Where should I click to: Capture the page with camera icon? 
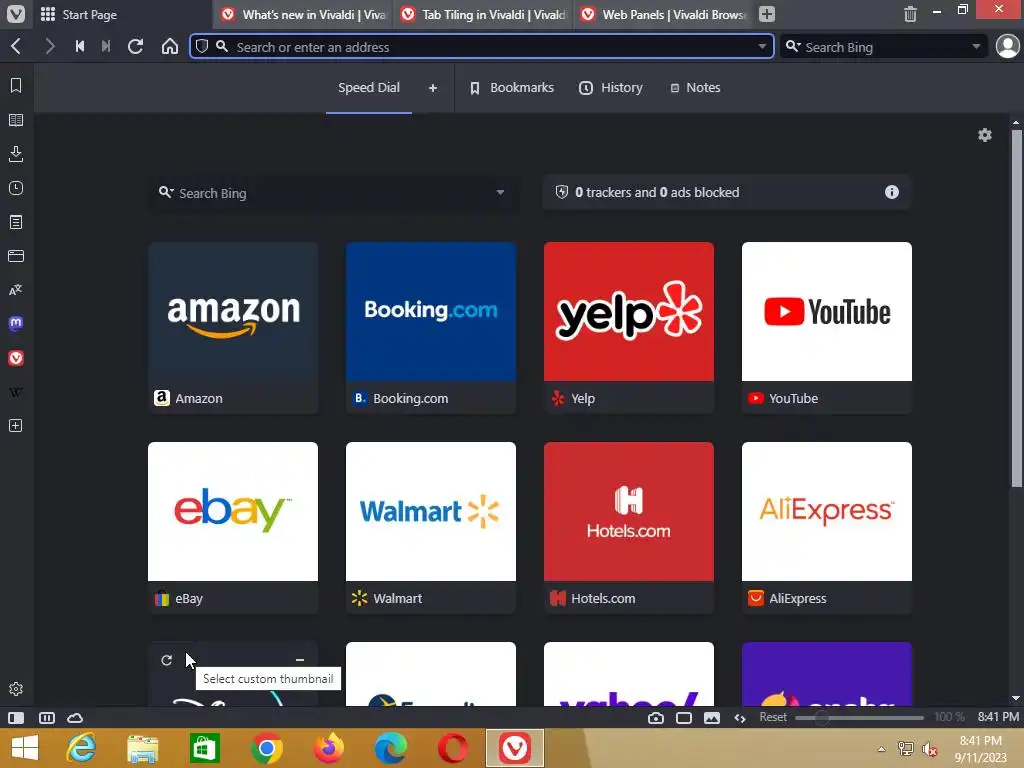[x=656, y=718]
